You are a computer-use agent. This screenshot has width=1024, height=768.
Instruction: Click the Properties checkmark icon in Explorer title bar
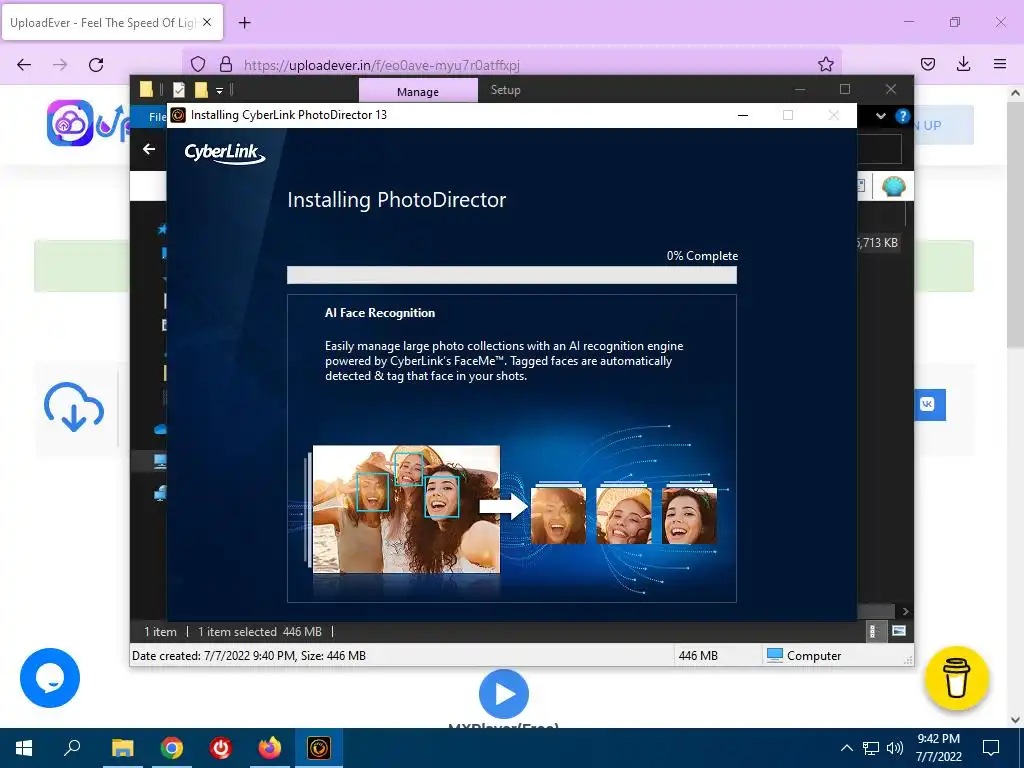[179, 89]
